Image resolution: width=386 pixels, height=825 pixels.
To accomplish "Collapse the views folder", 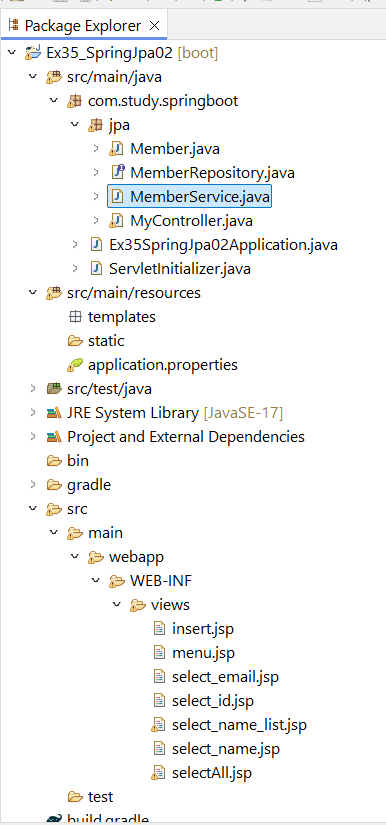I will (x=117, y=605).
